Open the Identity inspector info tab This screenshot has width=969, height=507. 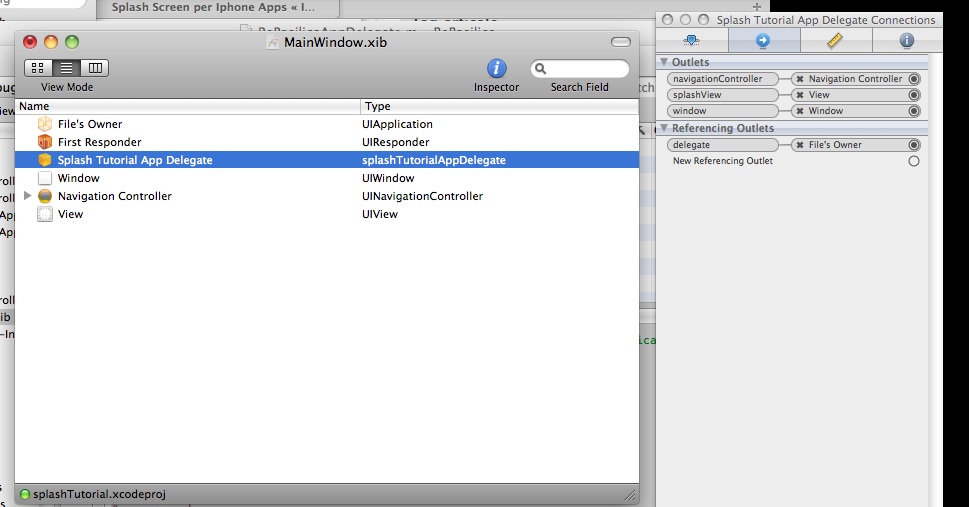pyautogui.click(x=907, y=41)
